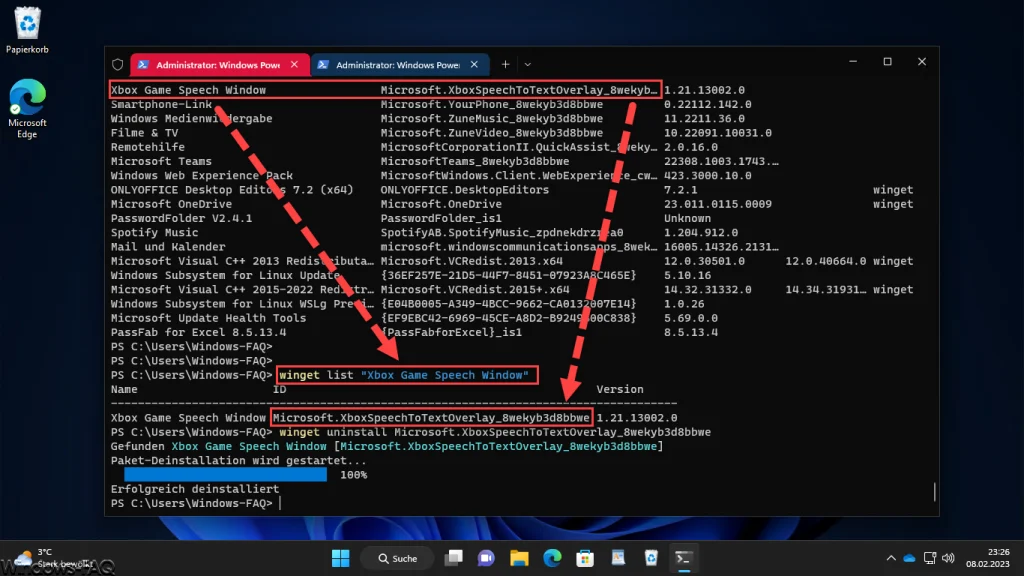Click 'PassFab for Excel 8.5.13.4' entry
Screen dimensions: 1024x576
(199, 332)
